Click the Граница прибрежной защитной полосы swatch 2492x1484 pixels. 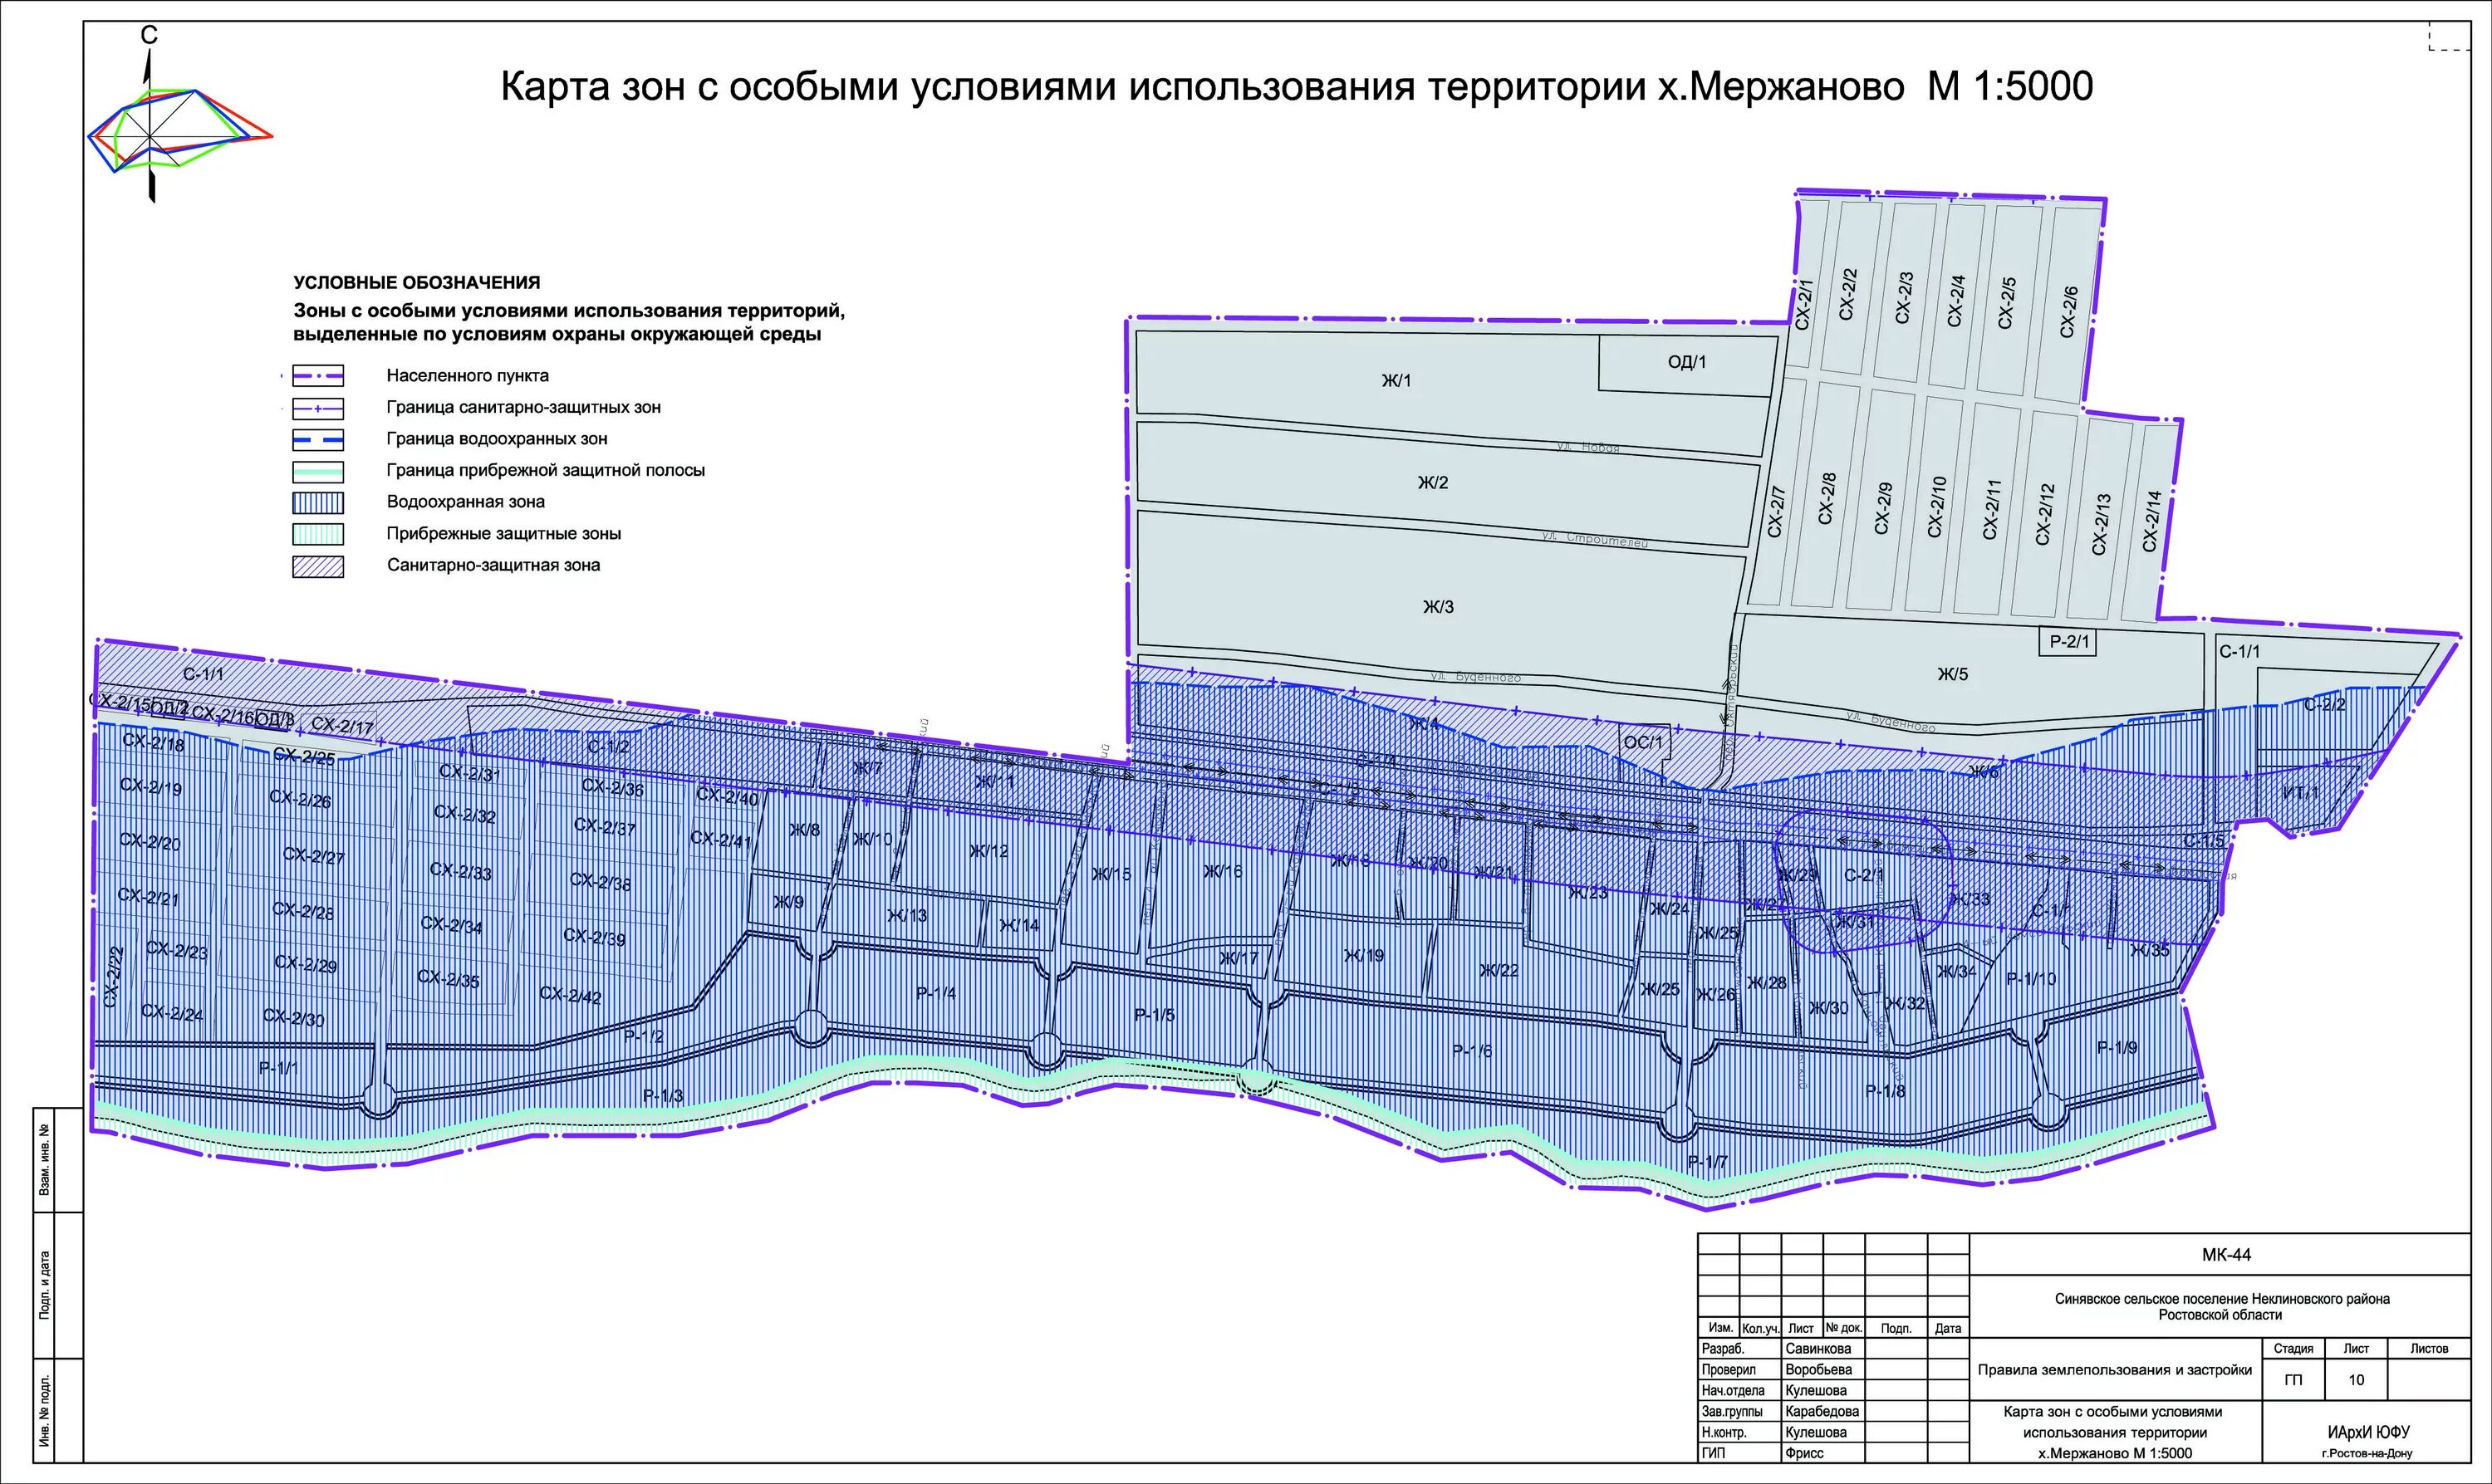click(318, 471)
